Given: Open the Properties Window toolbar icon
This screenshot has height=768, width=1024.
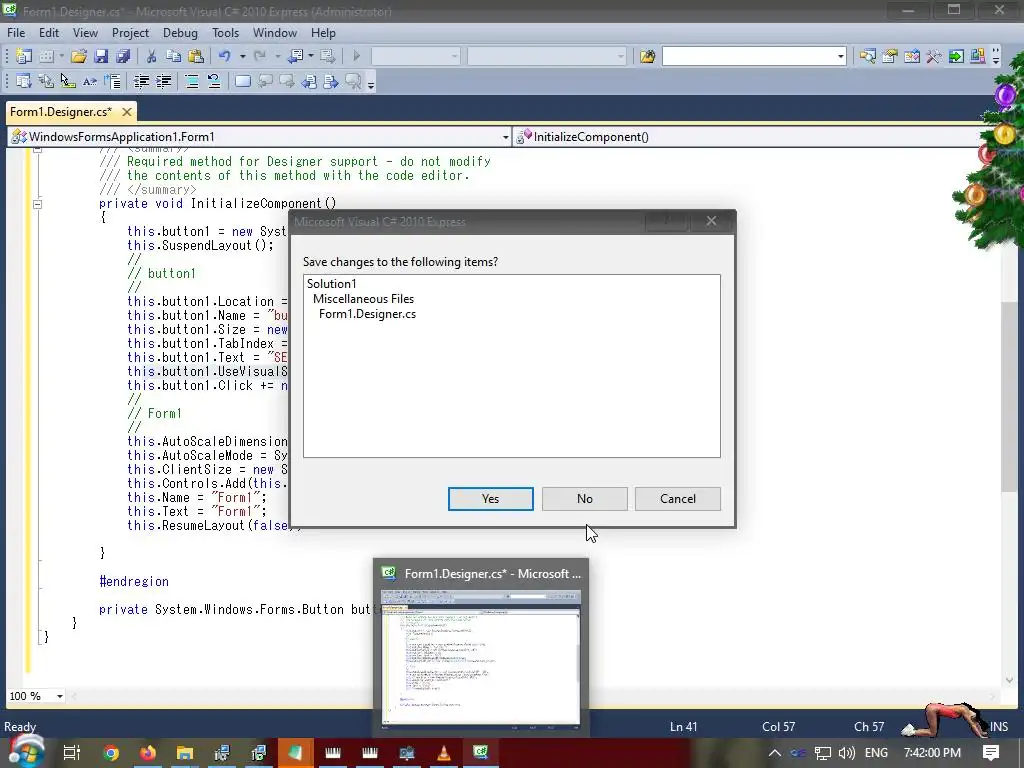Looking at the screenshot, I should pos(889,56).
